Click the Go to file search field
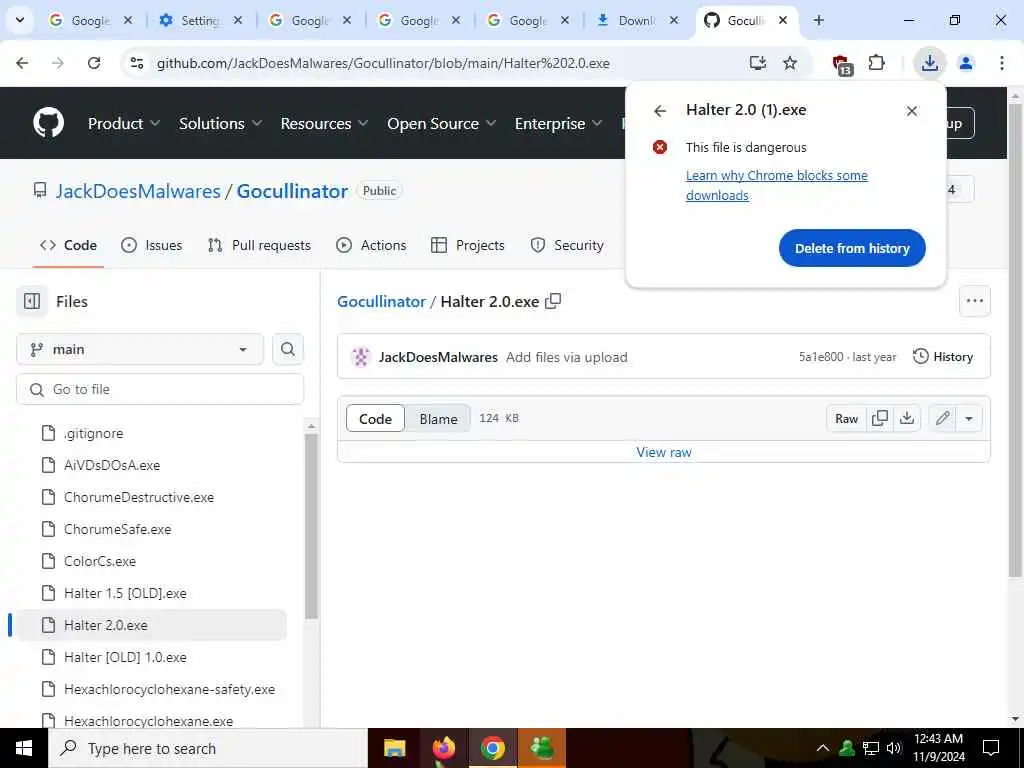Image resolution: width=1024 pixels, height=768 pixels. 160,389
